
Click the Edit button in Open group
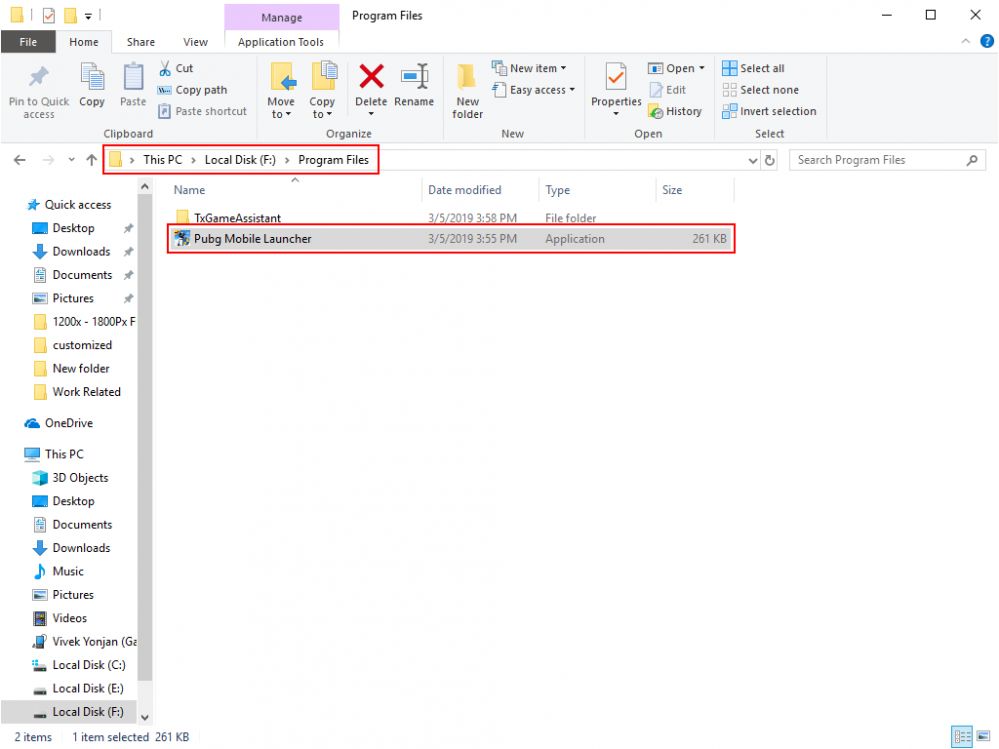(x=667, y=90)
